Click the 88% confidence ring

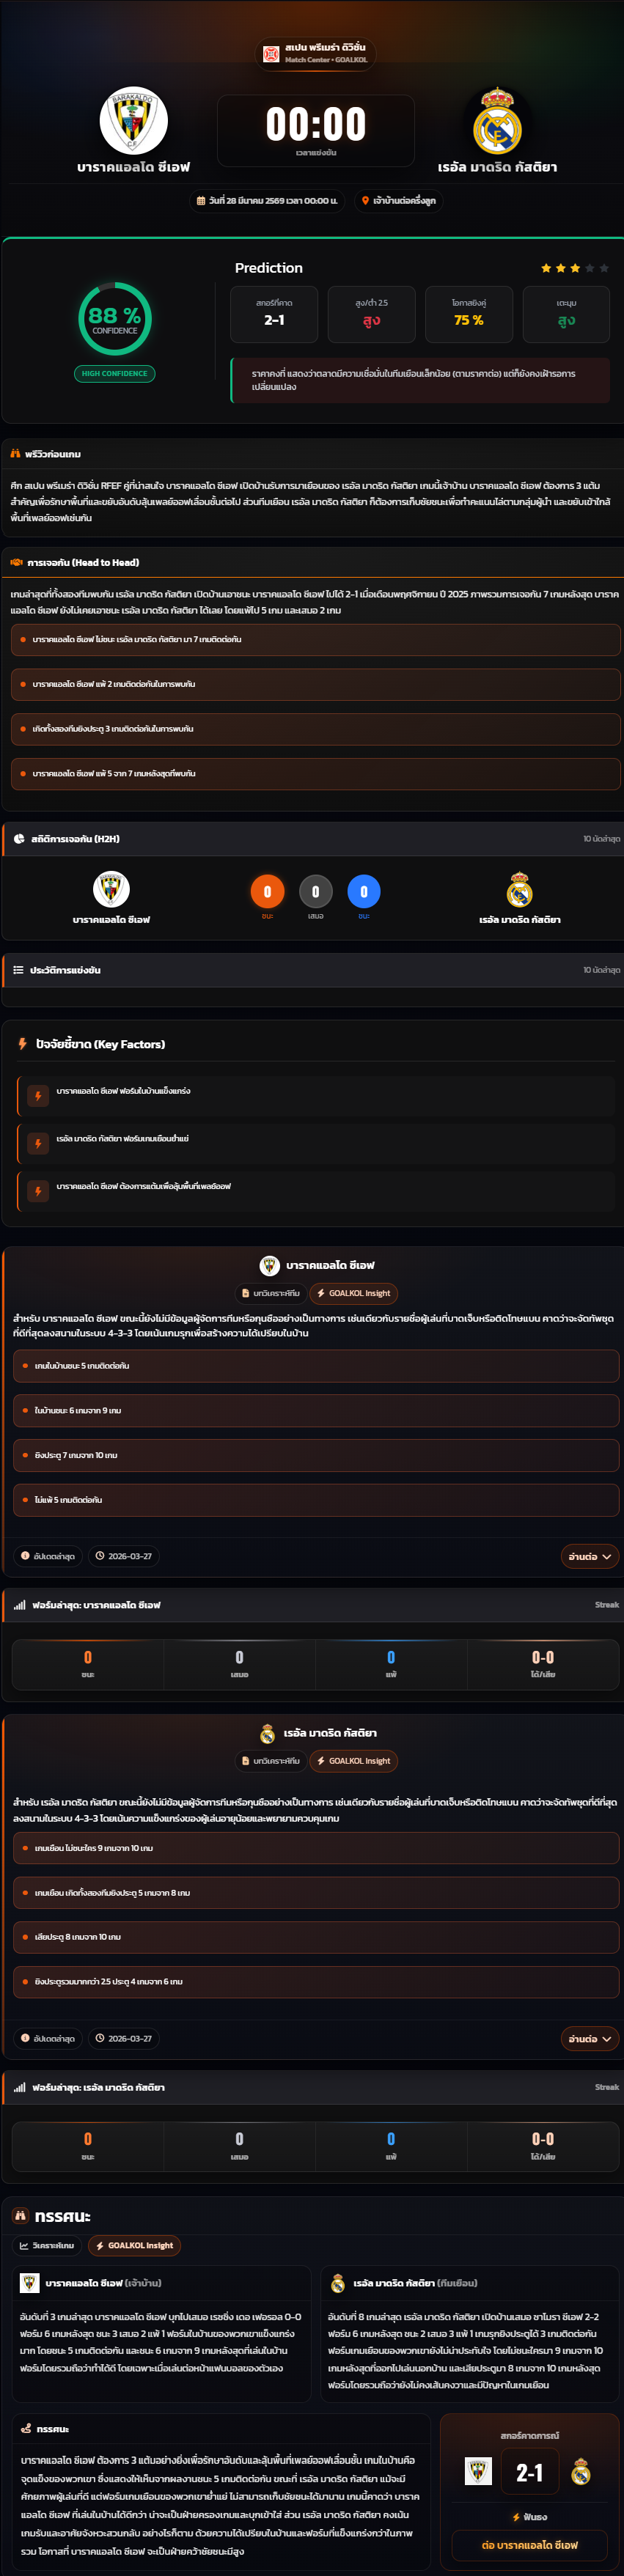tap(115, 319)
